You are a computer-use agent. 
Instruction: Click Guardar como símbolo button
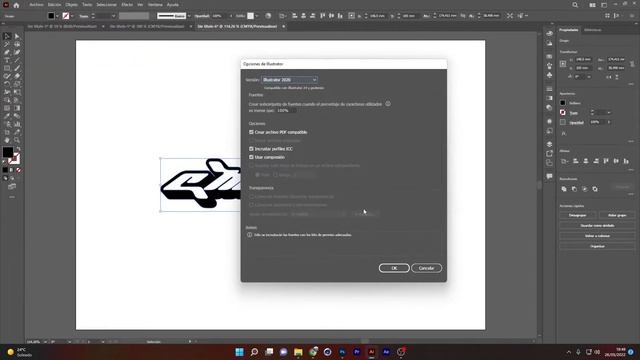pos(597,226)
